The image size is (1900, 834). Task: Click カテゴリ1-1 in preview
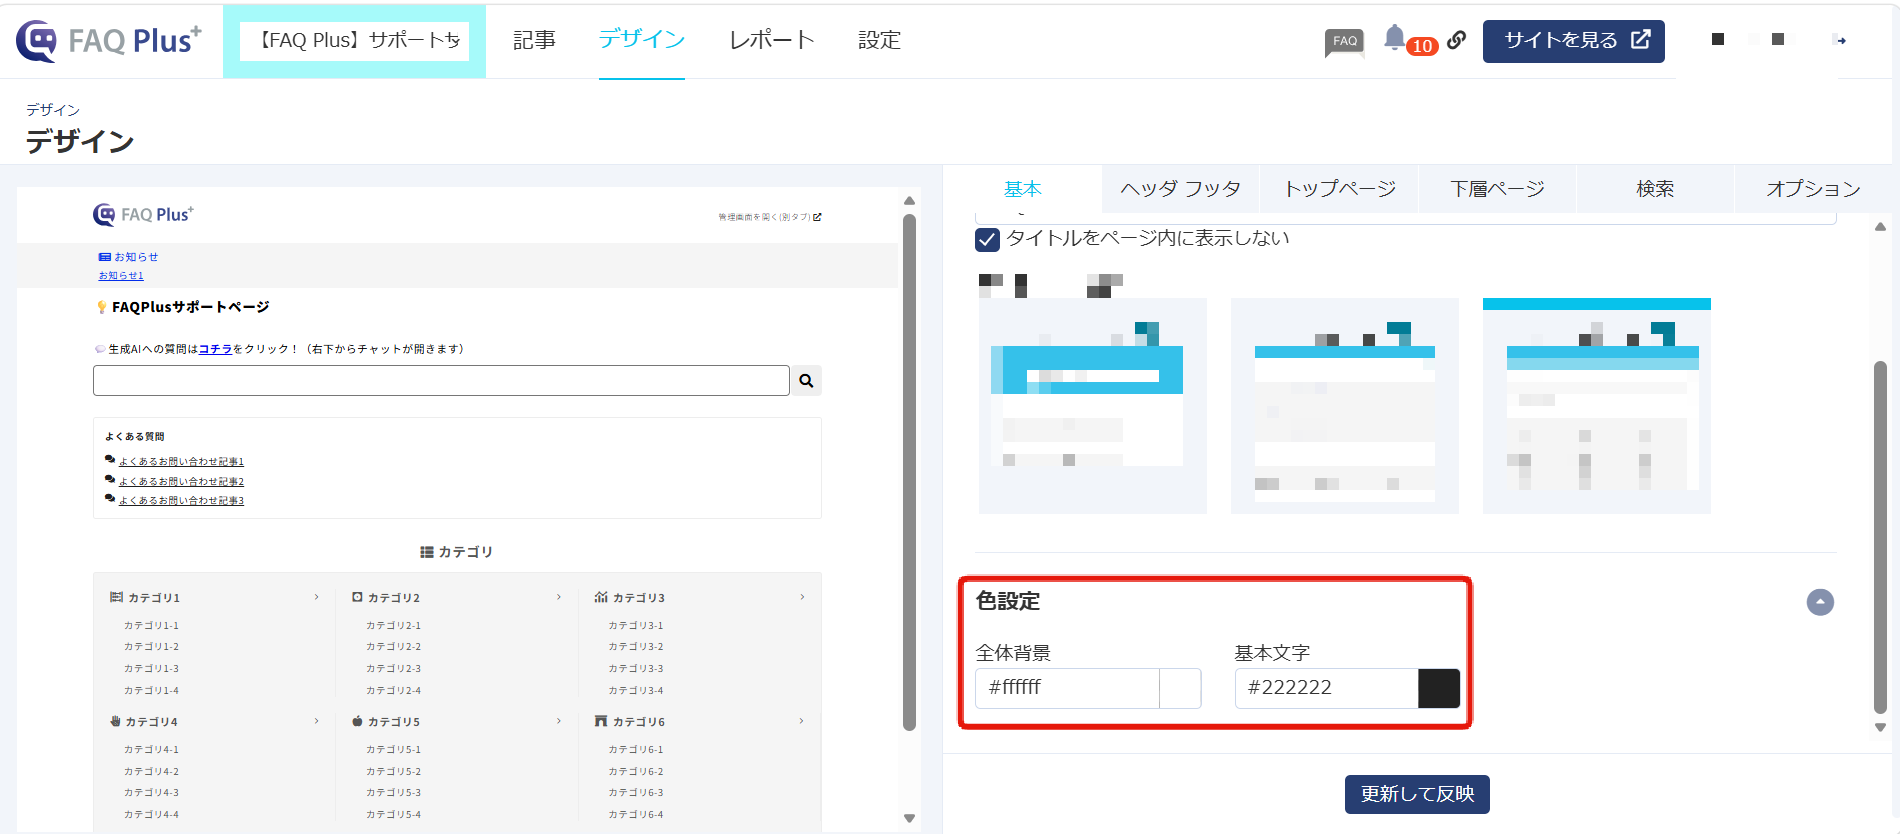(151, 626)
